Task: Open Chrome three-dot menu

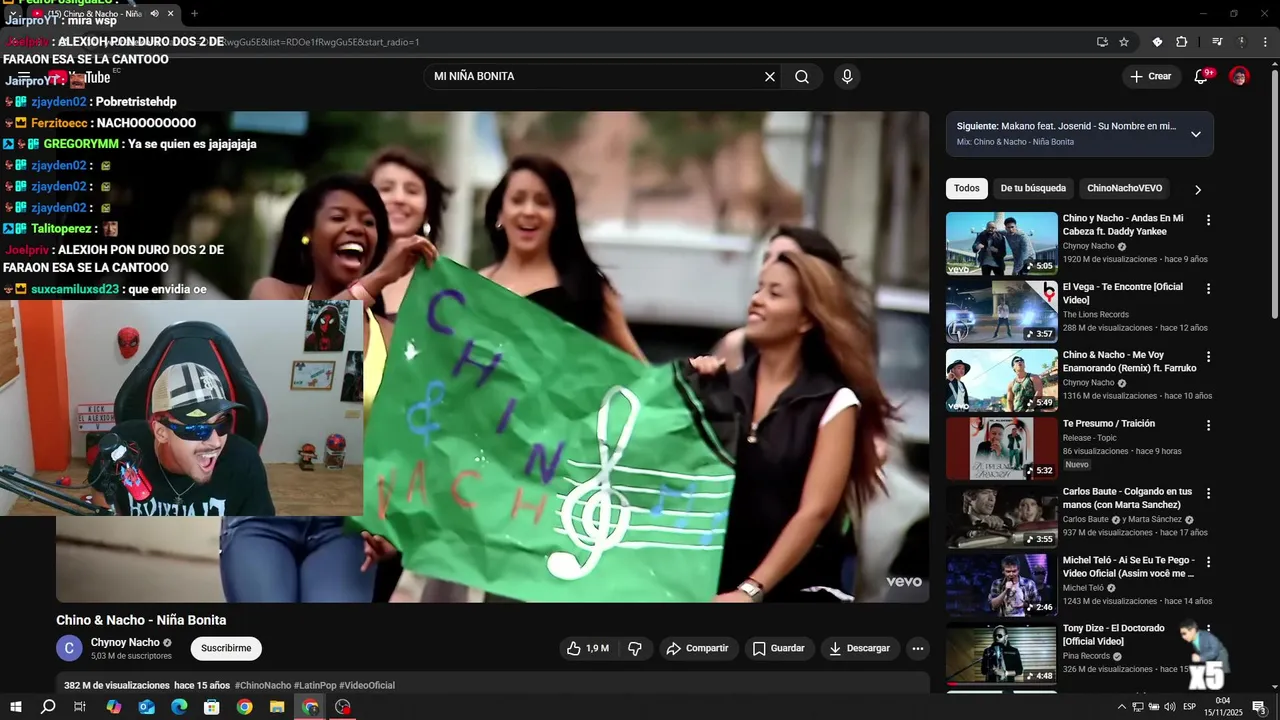Action: tap(1264, 42)
